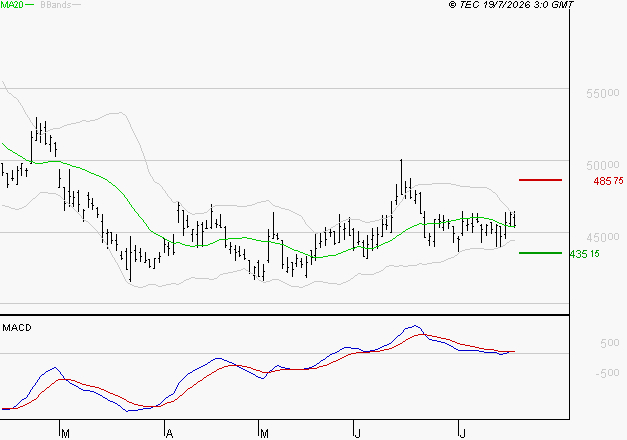
Task: Click the 50000 price axis label
Action: click(x=603, y=165)
